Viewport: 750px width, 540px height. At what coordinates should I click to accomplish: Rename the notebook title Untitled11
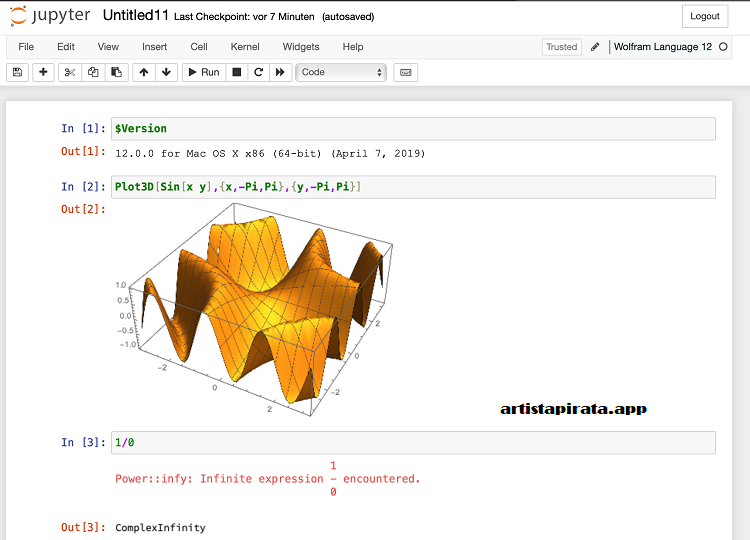click(136, 15)
